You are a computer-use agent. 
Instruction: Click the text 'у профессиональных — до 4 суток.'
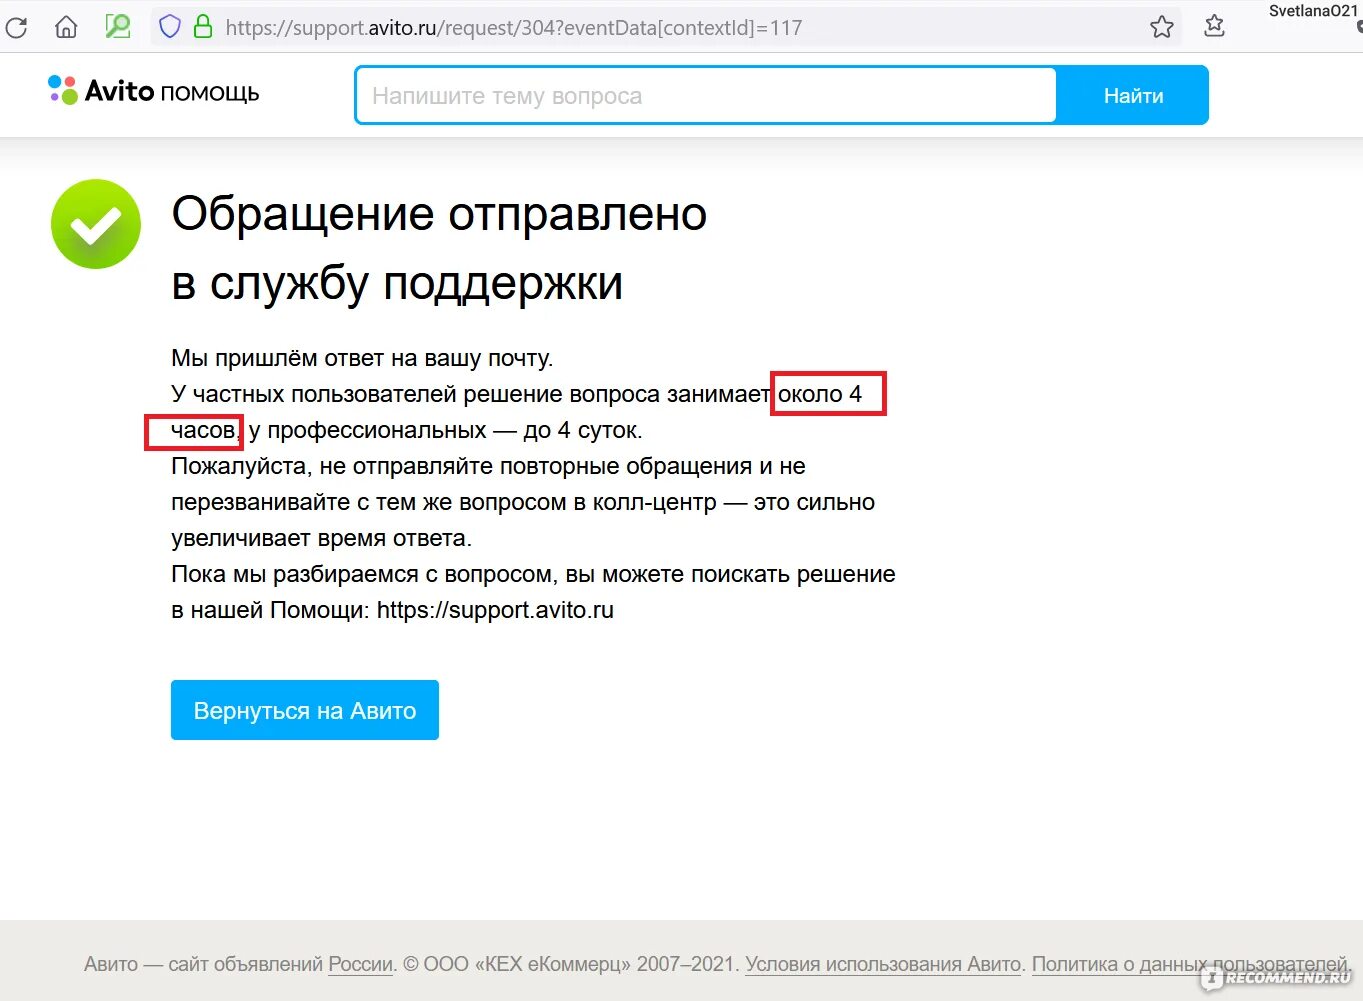coord(446,430)
